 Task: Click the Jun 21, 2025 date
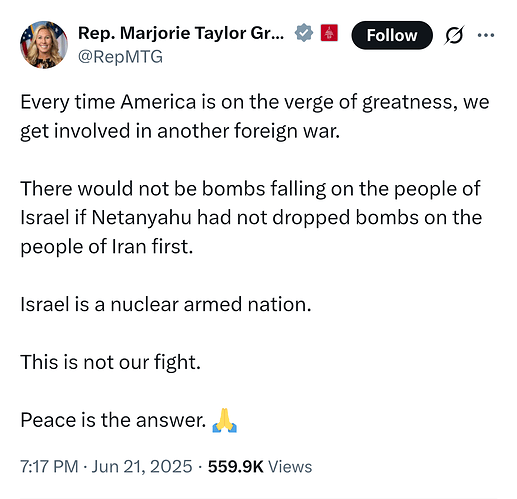(x=142, y=466)
